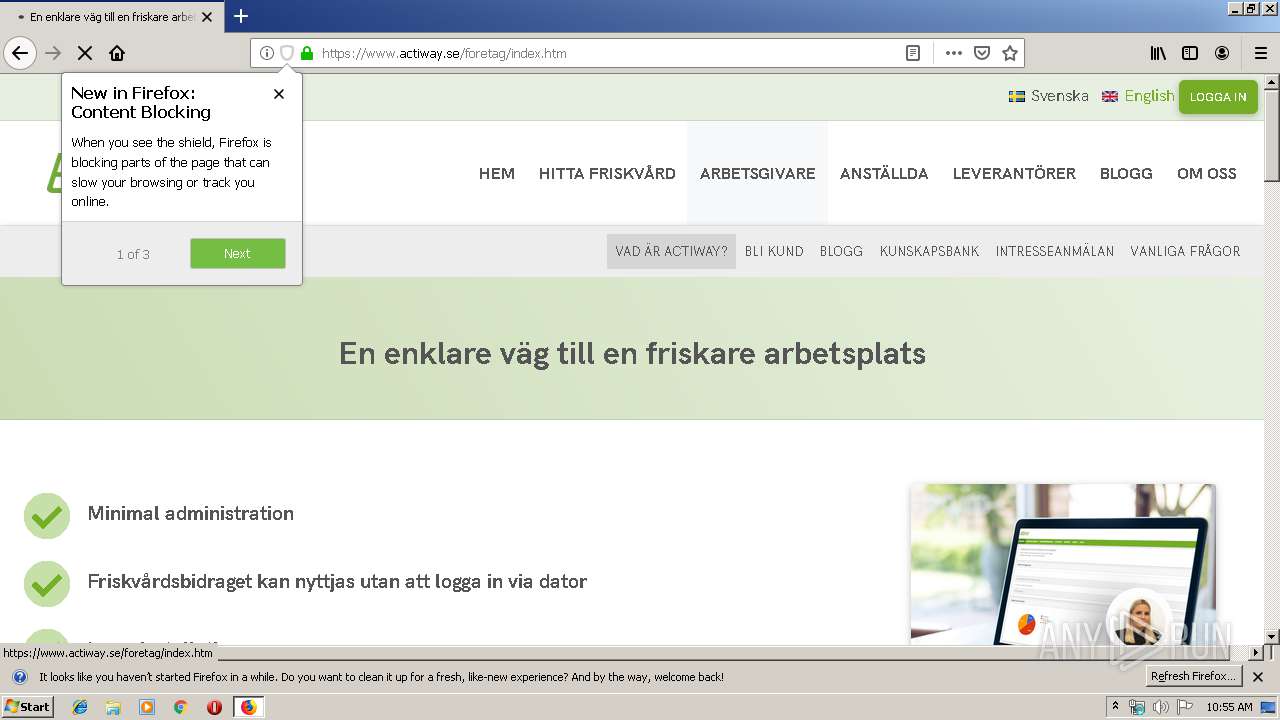
Task: Click the network tray icon
Action: point(1137,707)
